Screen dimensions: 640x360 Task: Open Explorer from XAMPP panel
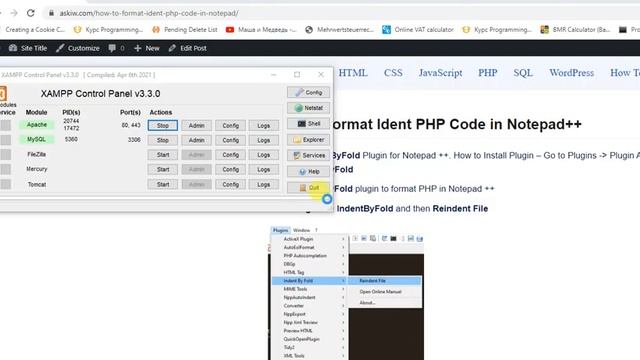pos(308,140)
